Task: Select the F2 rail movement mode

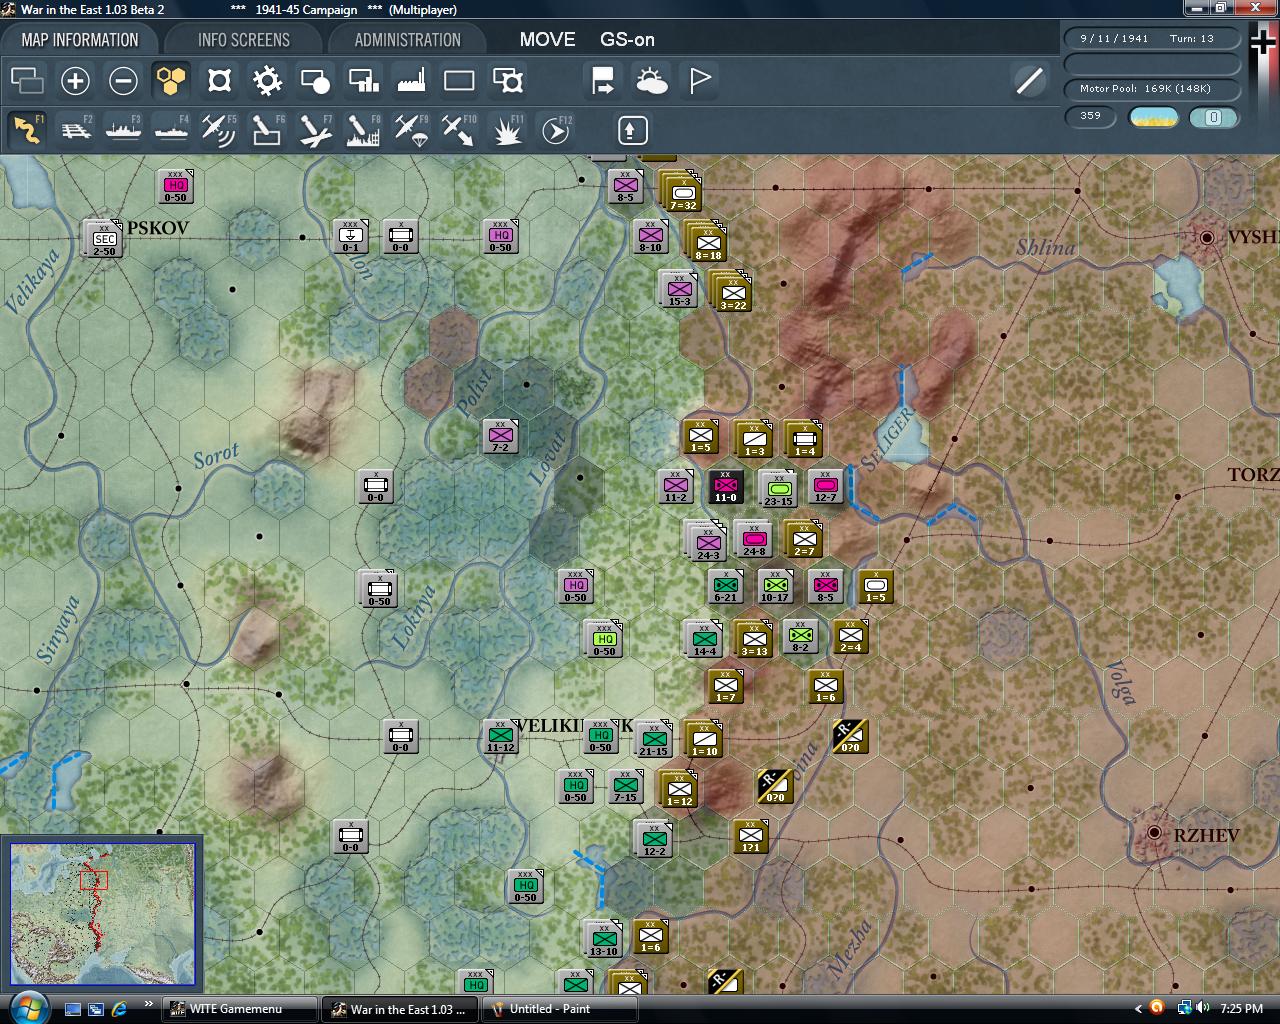Action: point(75,130)
